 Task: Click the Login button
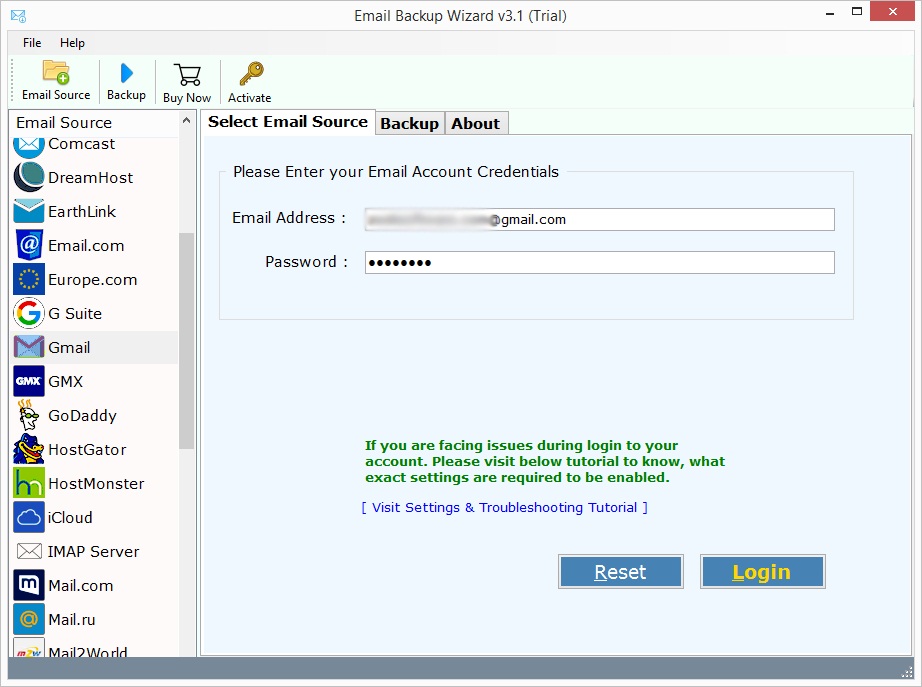point(763,572)
